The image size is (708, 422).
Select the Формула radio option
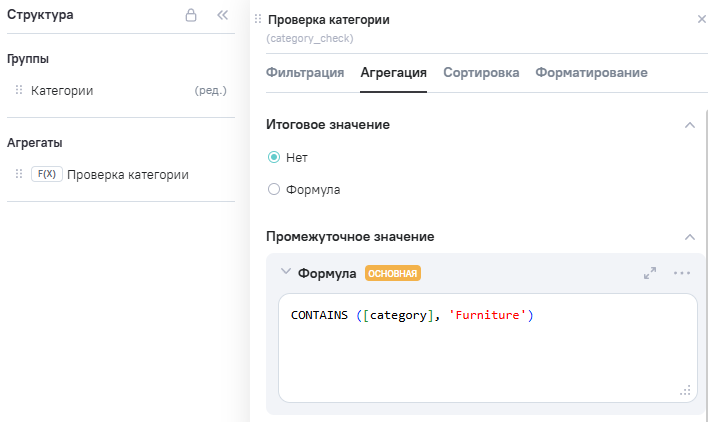(x=274, y=189)
